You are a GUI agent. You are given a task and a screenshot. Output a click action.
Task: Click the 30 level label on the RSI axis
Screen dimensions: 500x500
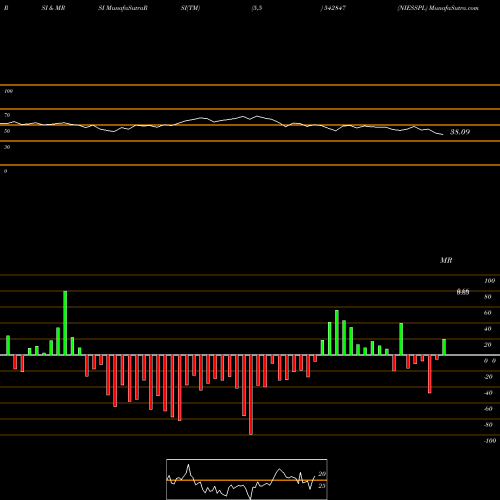pyautogui.click(x=7, y=147)
